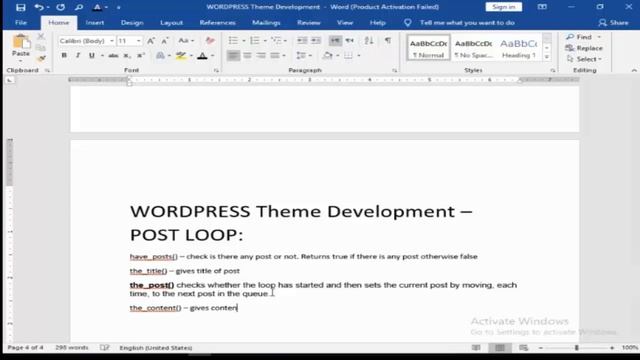Open the File tab
The width and height of the screenshot is (640, 360).
point(21,23)
